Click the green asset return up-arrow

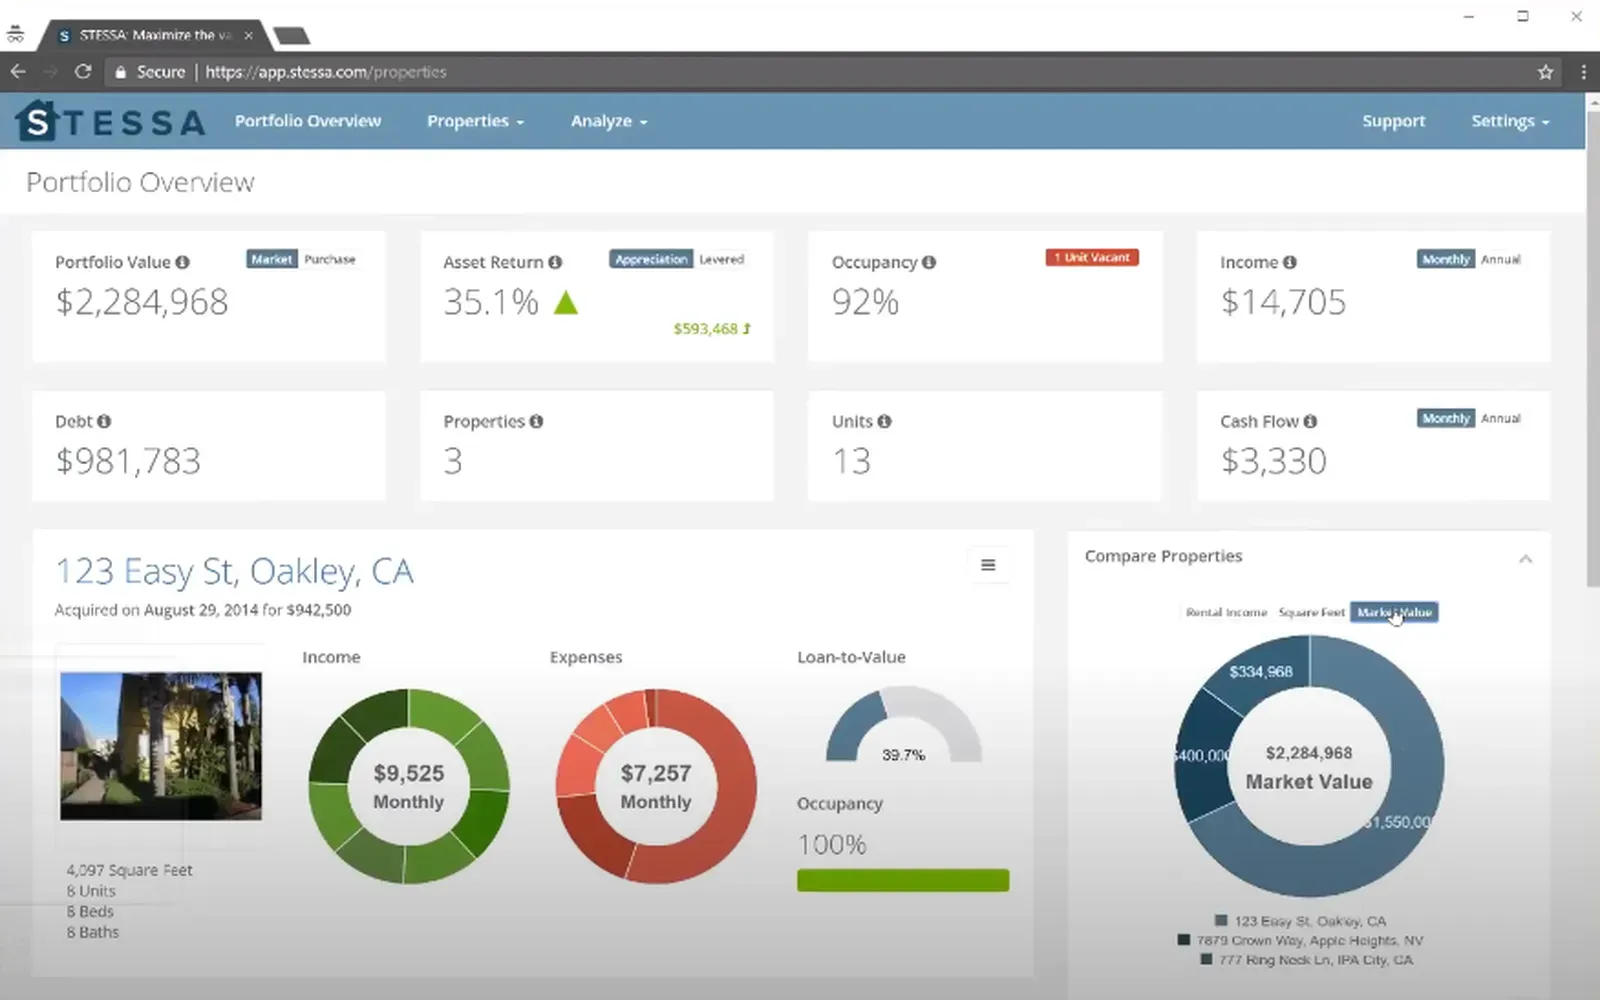pos(566,302)
